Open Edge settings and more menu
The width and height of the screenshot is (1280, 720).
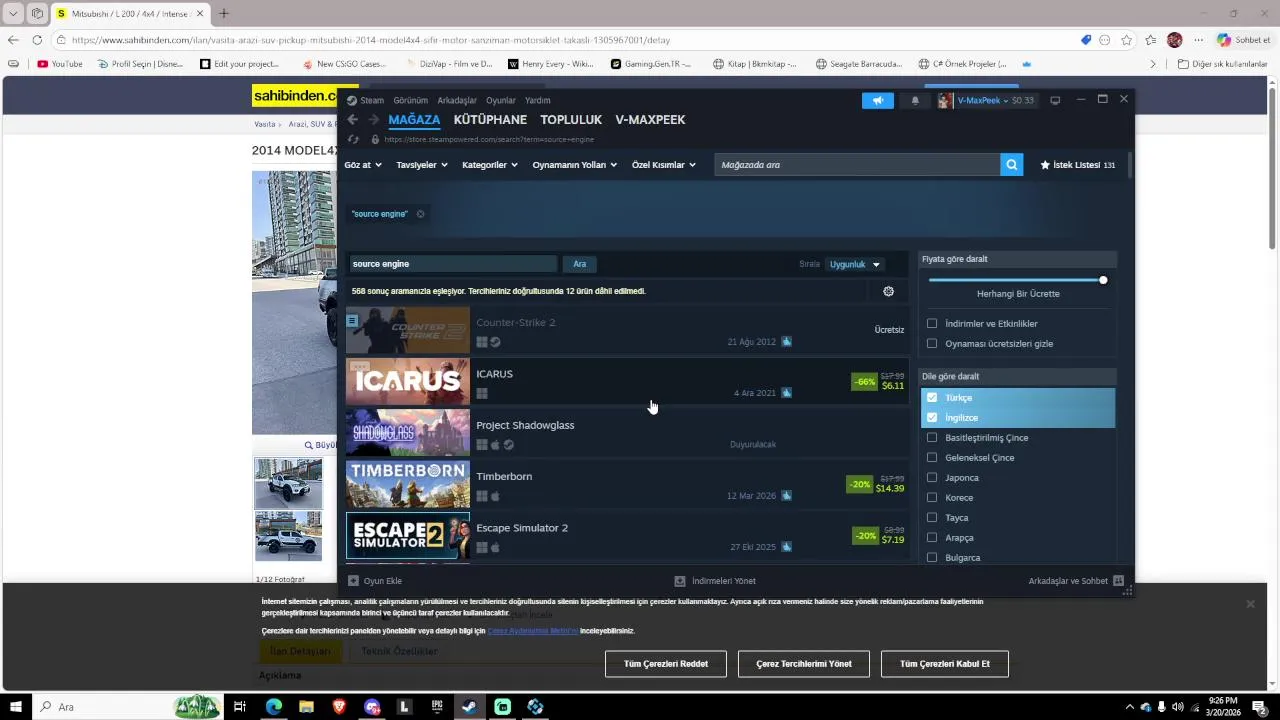click(x=1198, y=40)
